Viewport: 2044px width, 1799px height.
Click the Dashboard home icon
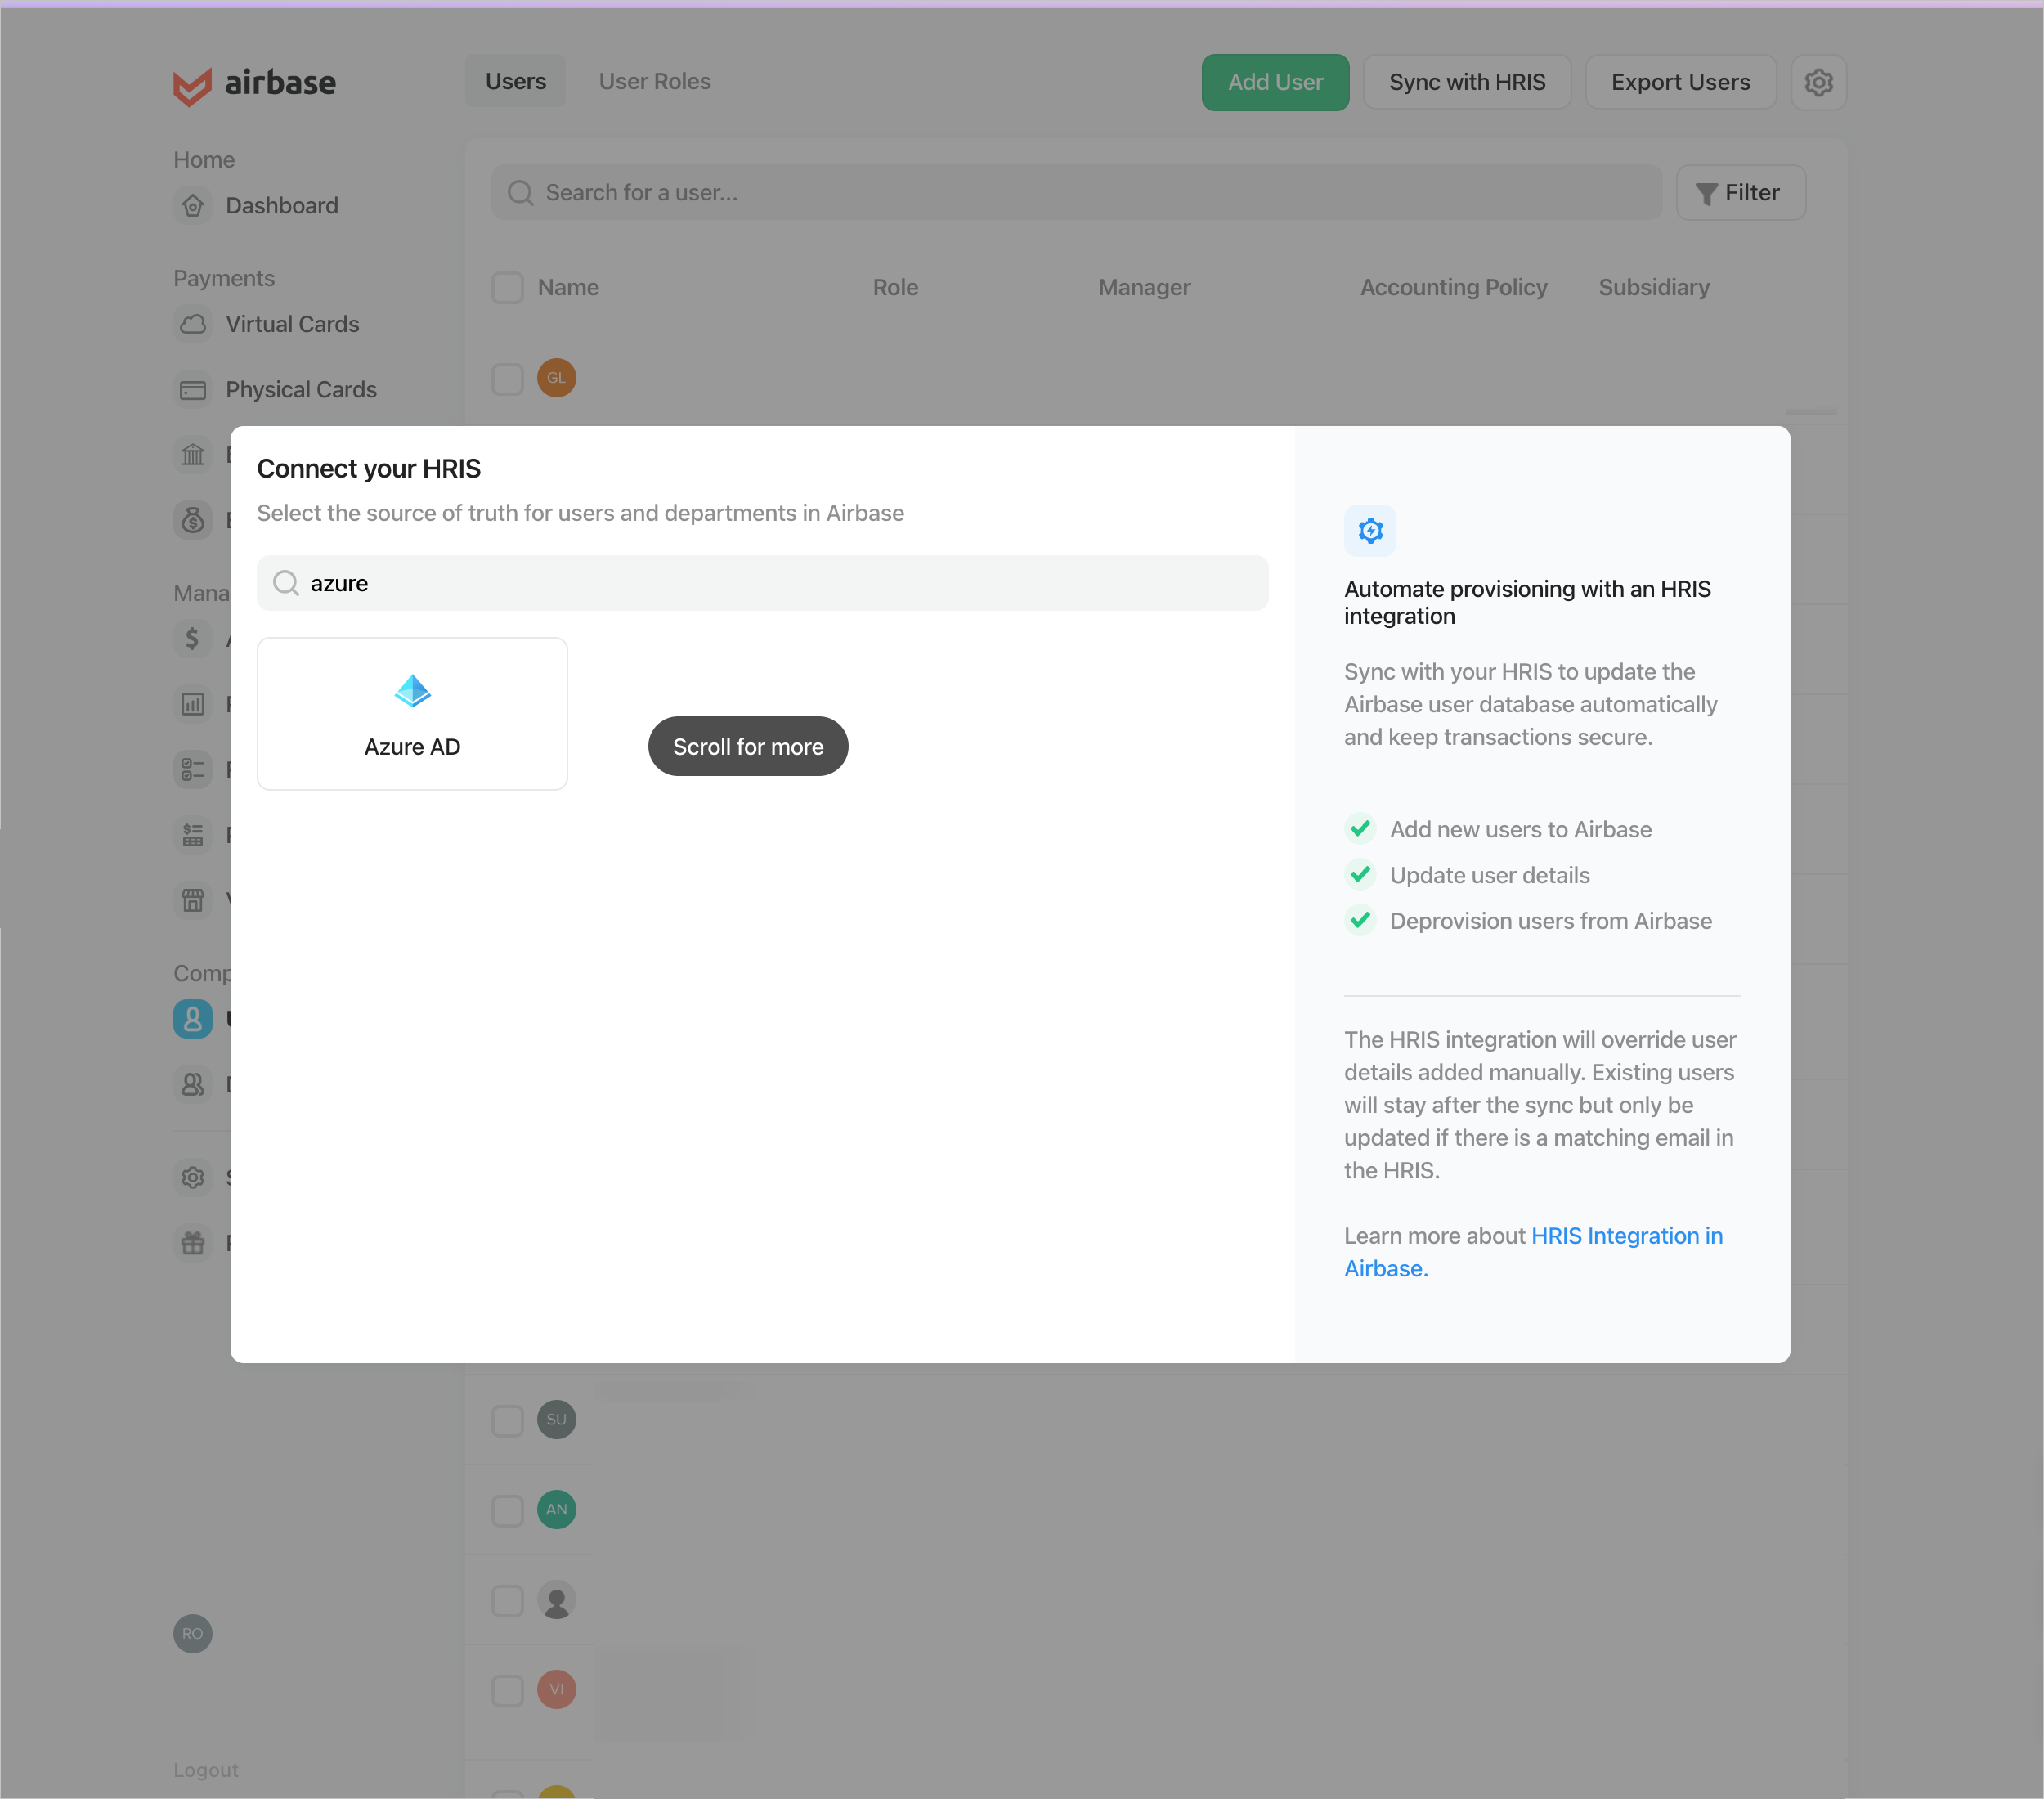click(193, 205)
